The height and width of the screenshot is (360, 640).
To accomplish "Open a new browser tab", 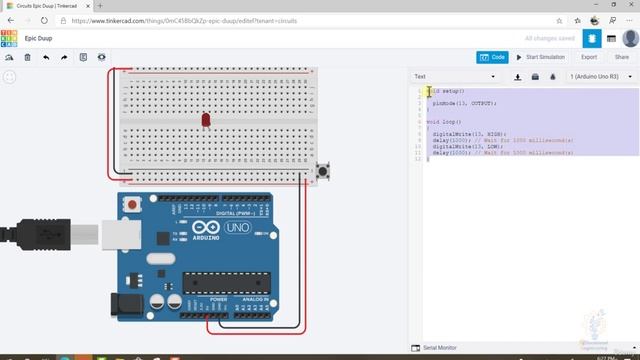I will 100,6.
